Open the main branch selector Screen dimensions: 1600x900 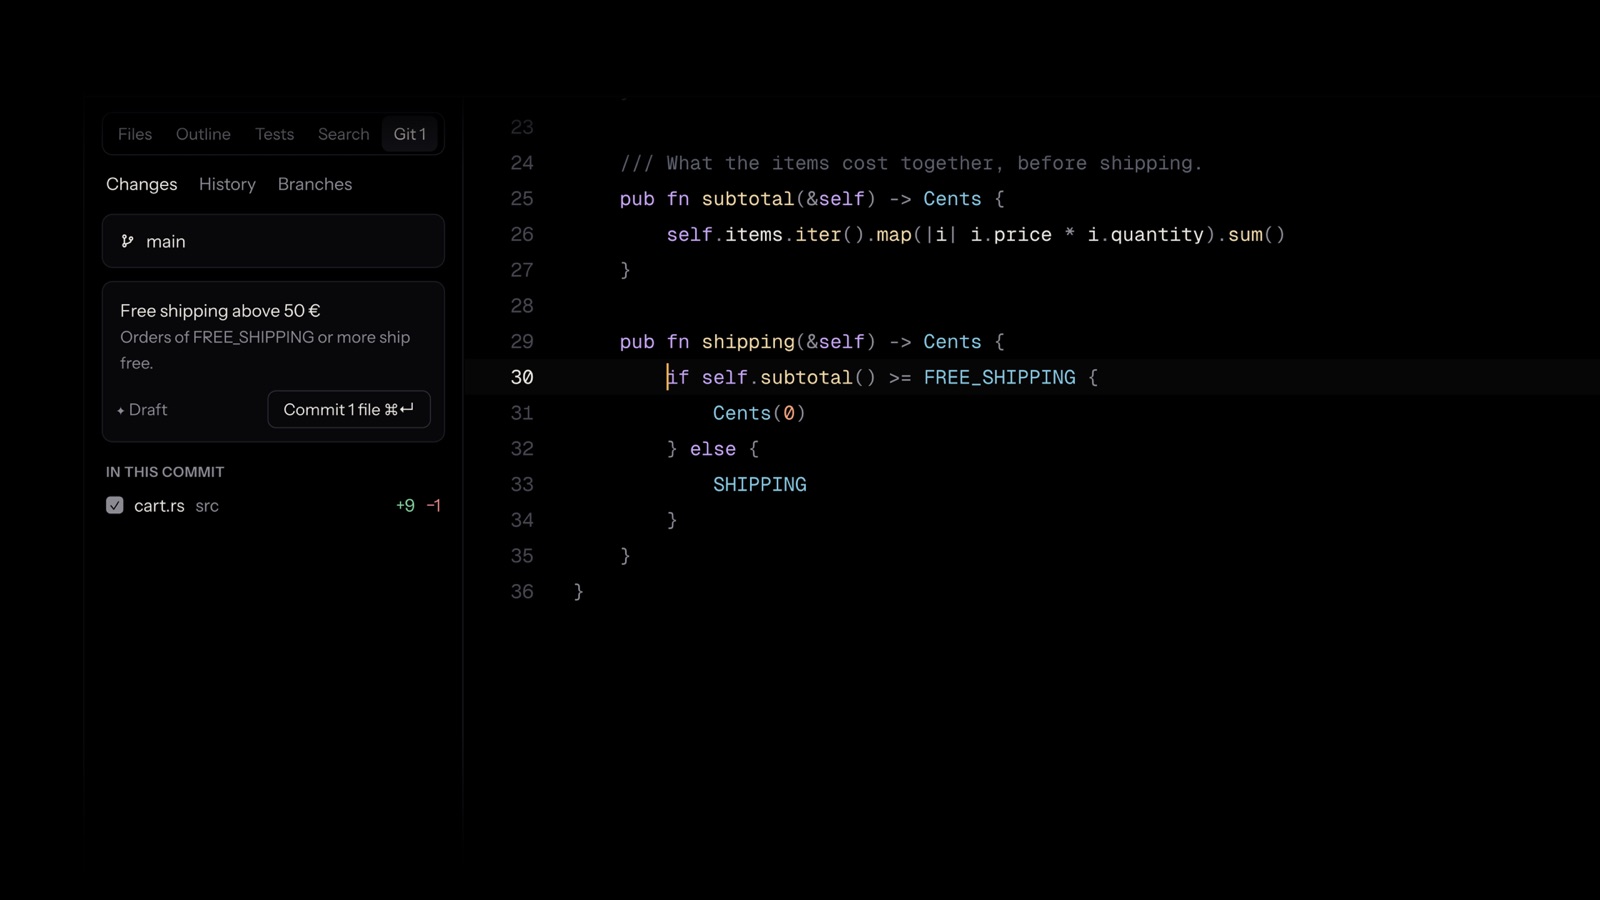273,241
